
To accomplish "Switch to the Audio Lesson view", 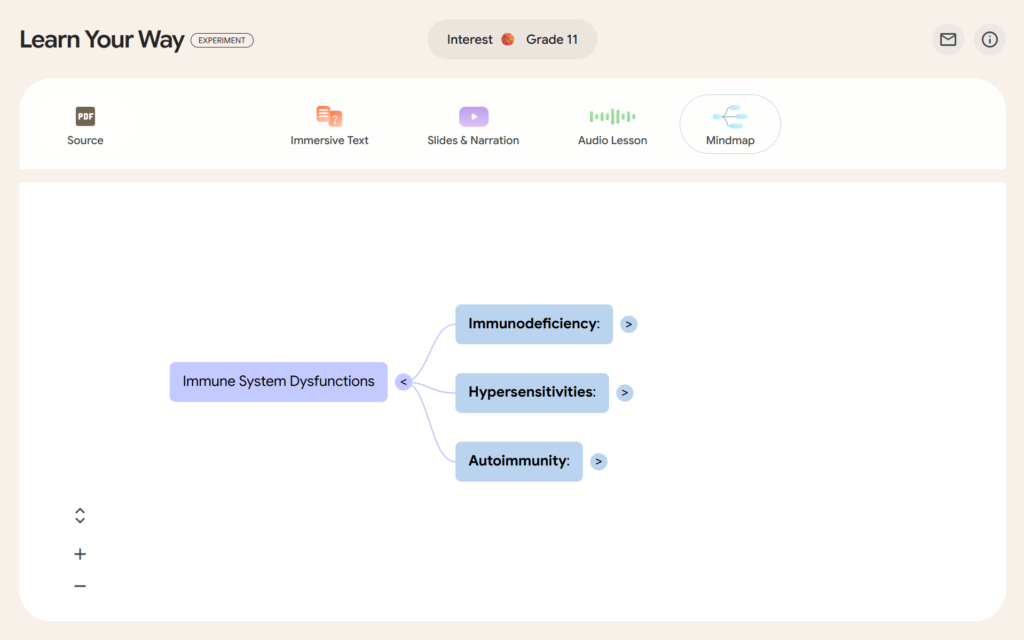I will (612, 125).
